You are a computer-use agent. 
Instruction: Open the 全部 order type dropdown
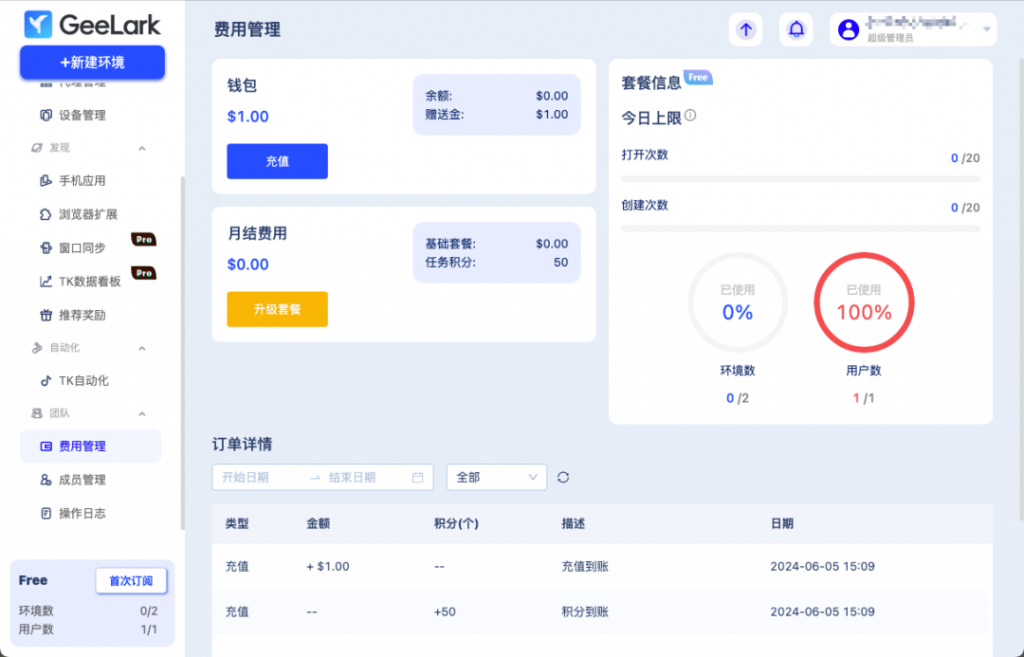[x=496, y=478]
